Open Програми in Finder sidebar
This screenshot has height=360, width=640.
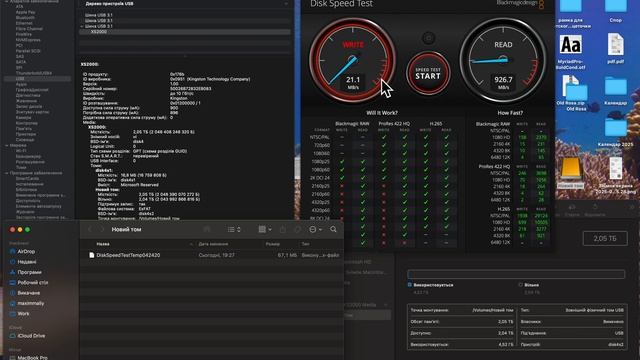(x=29, y=272)
